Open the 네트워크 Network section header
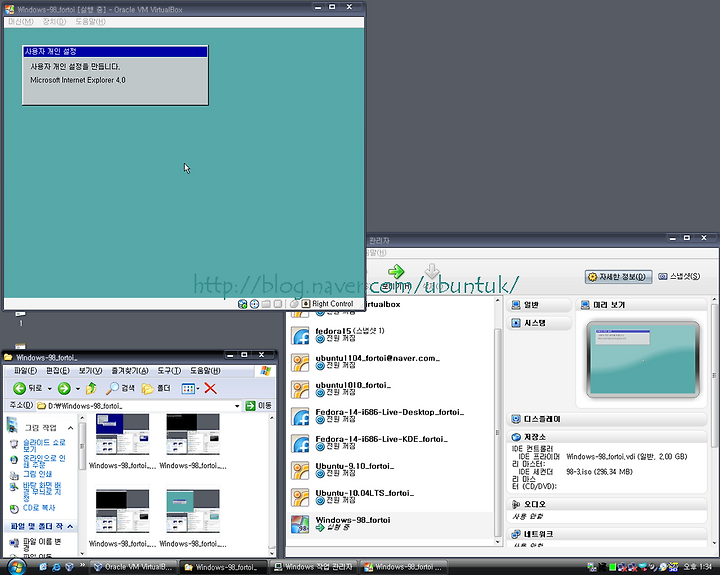Screen dimensions: 720x575 [607, 534]
